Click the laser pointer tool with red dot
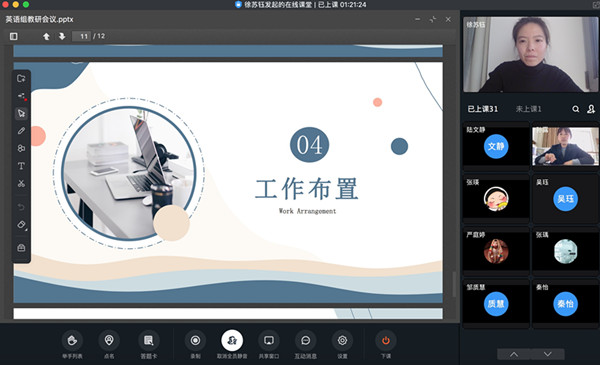This screenshot has height=365, width=600. 21,96
